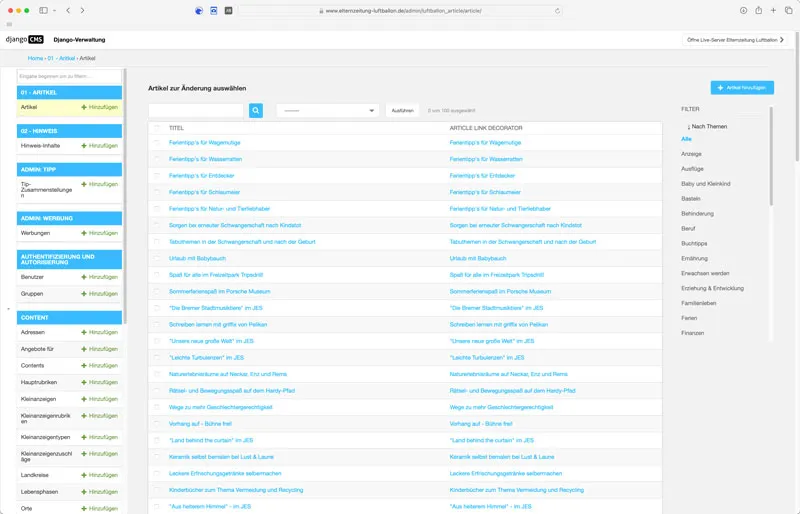Add Werbungen via Hinzufügen plus

(99, 233)
